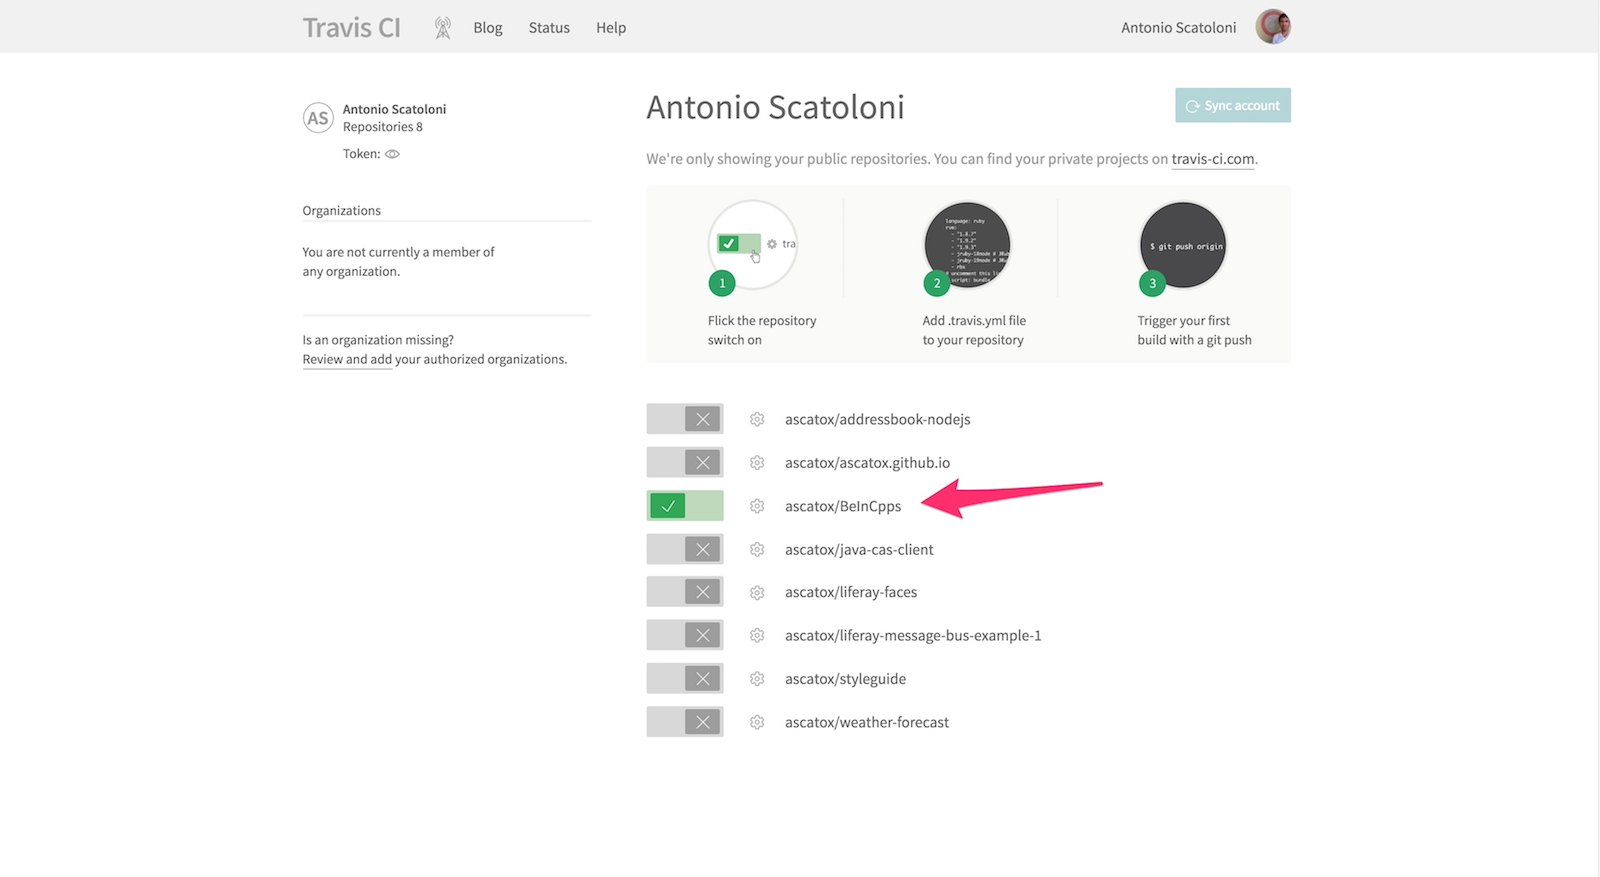This screenshot has width=1600, height=877.
Task: Open the Help menu item
Action: (x=611, y=28)
